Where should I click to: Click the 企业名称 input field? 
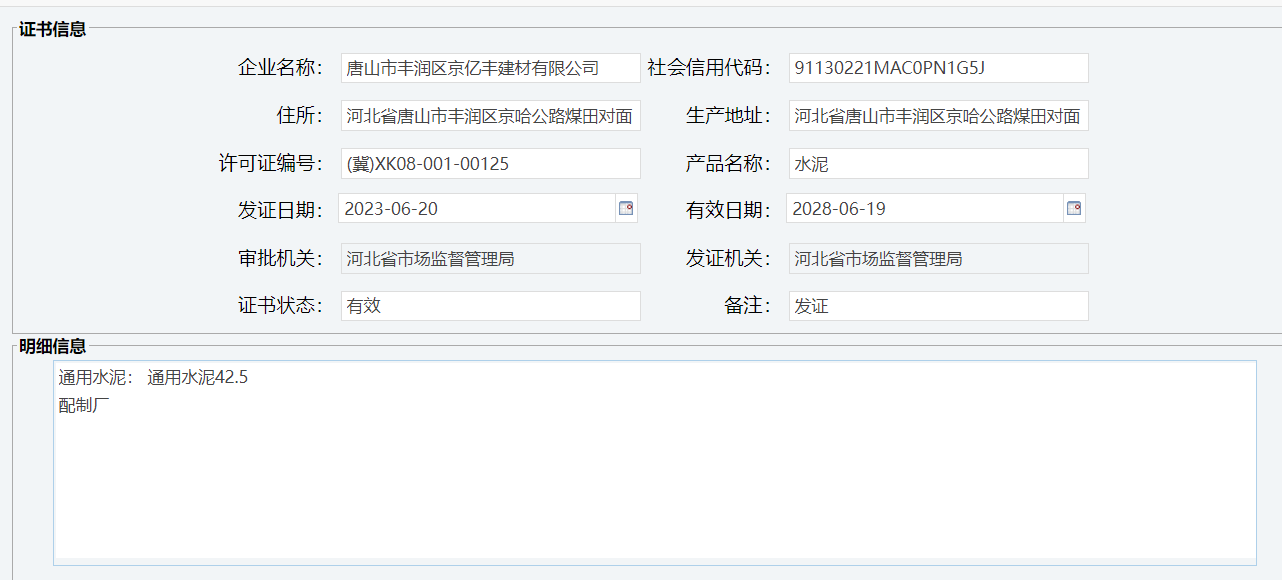pyautogui.click(x=490, y=68)
